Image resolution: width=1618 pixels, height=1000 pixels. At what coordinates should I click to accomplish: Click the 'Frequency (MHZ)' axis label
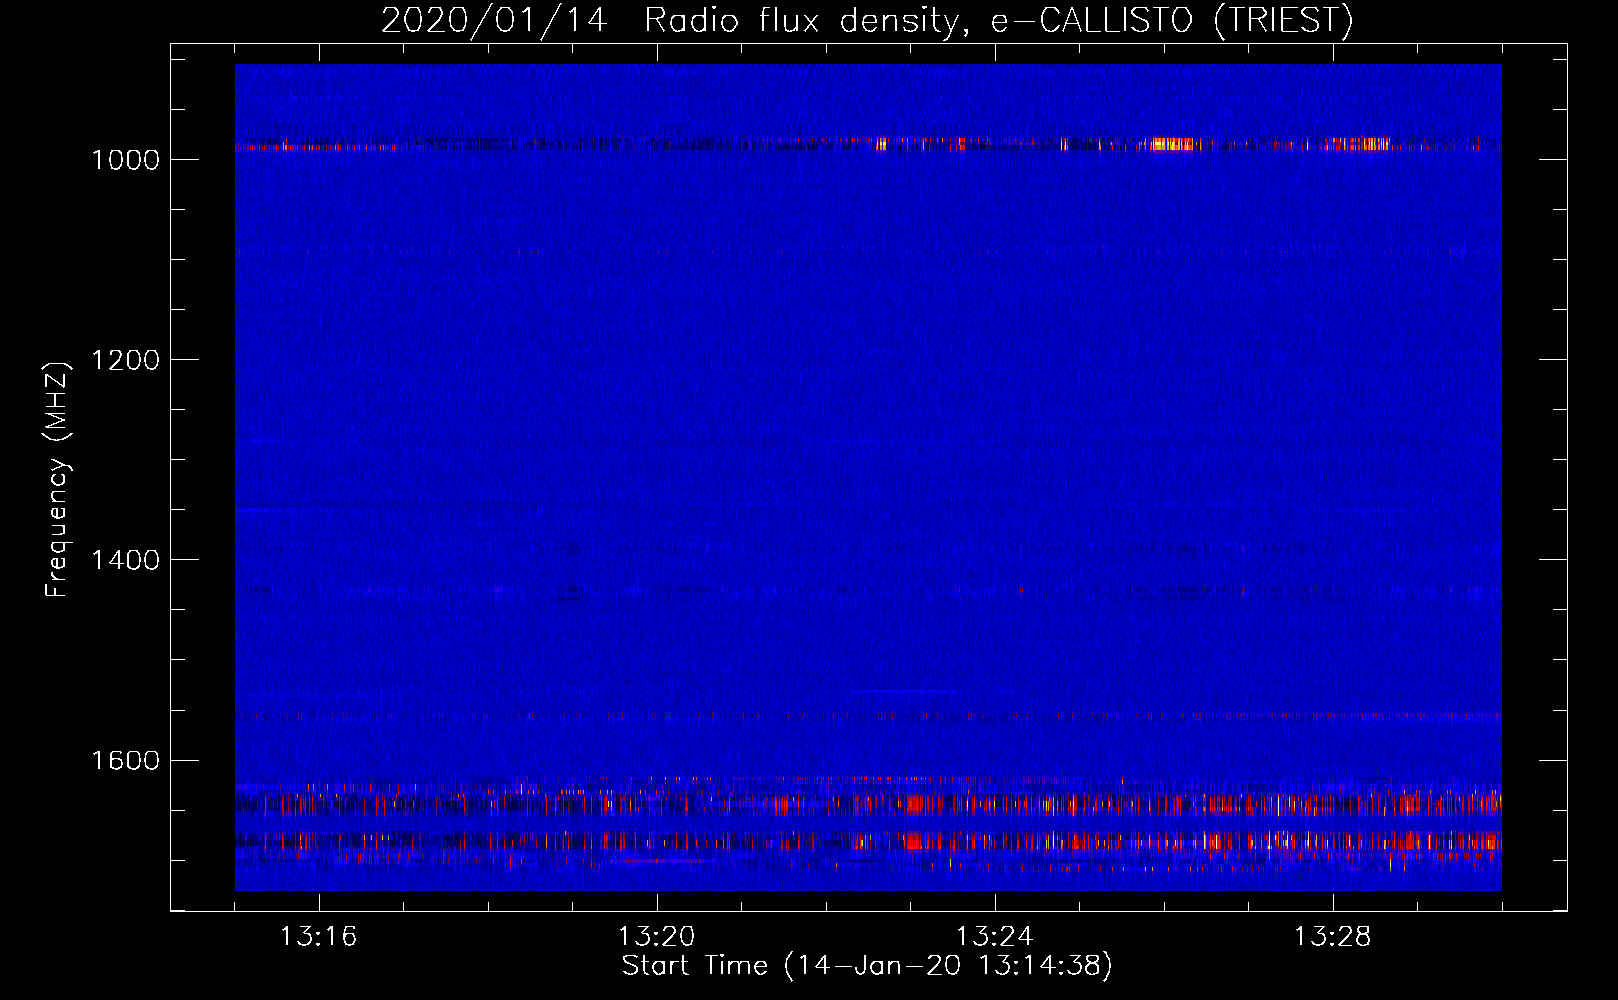57,480
